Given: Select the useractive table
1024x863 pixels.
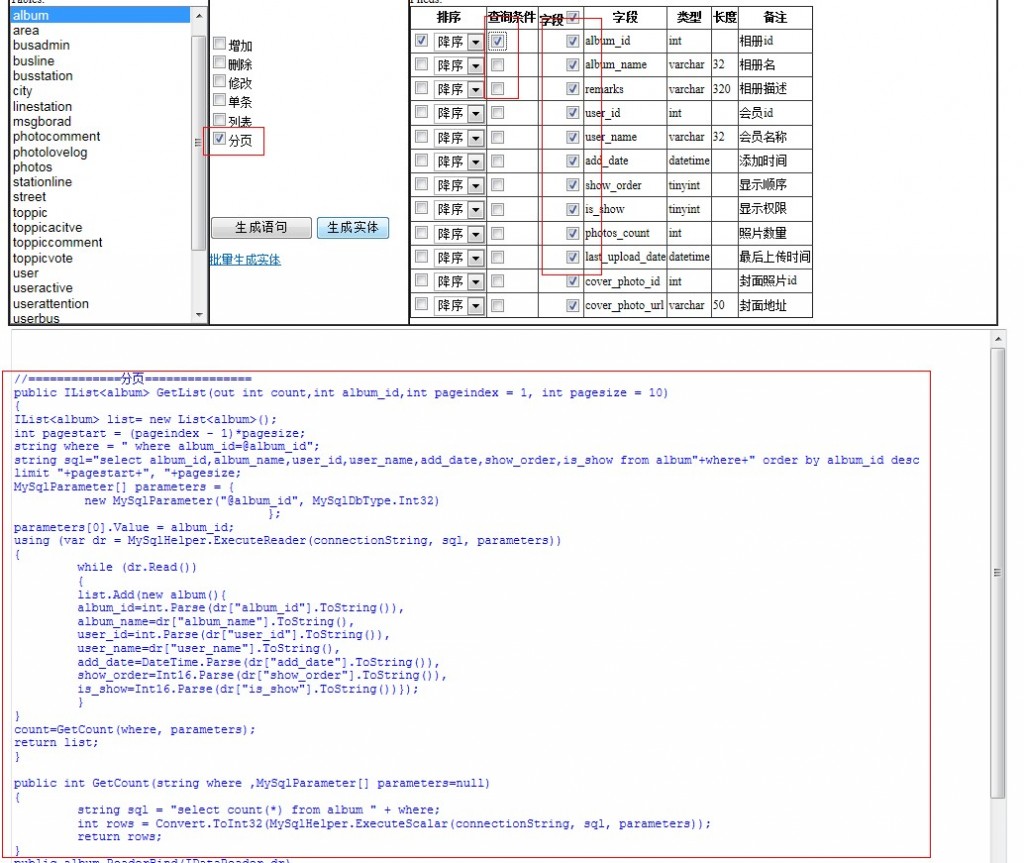Looking at the screenshot, I should pyautogui.click(x=100, y=288).
